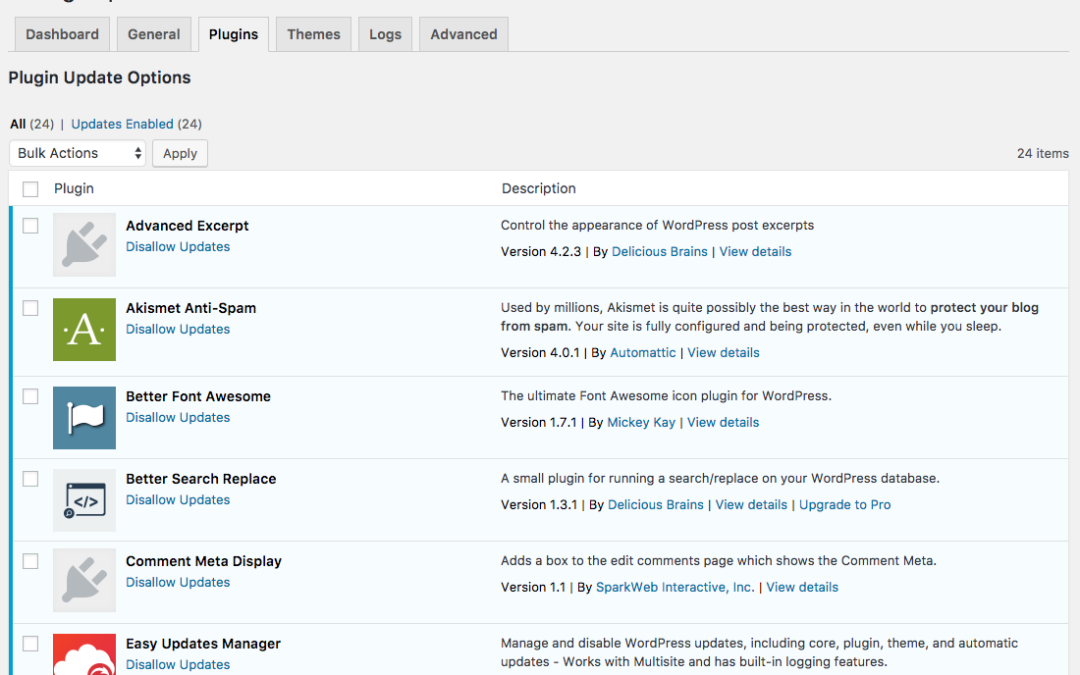
Task: Check the Better Search Replace row checkbox
Action: 30,479
